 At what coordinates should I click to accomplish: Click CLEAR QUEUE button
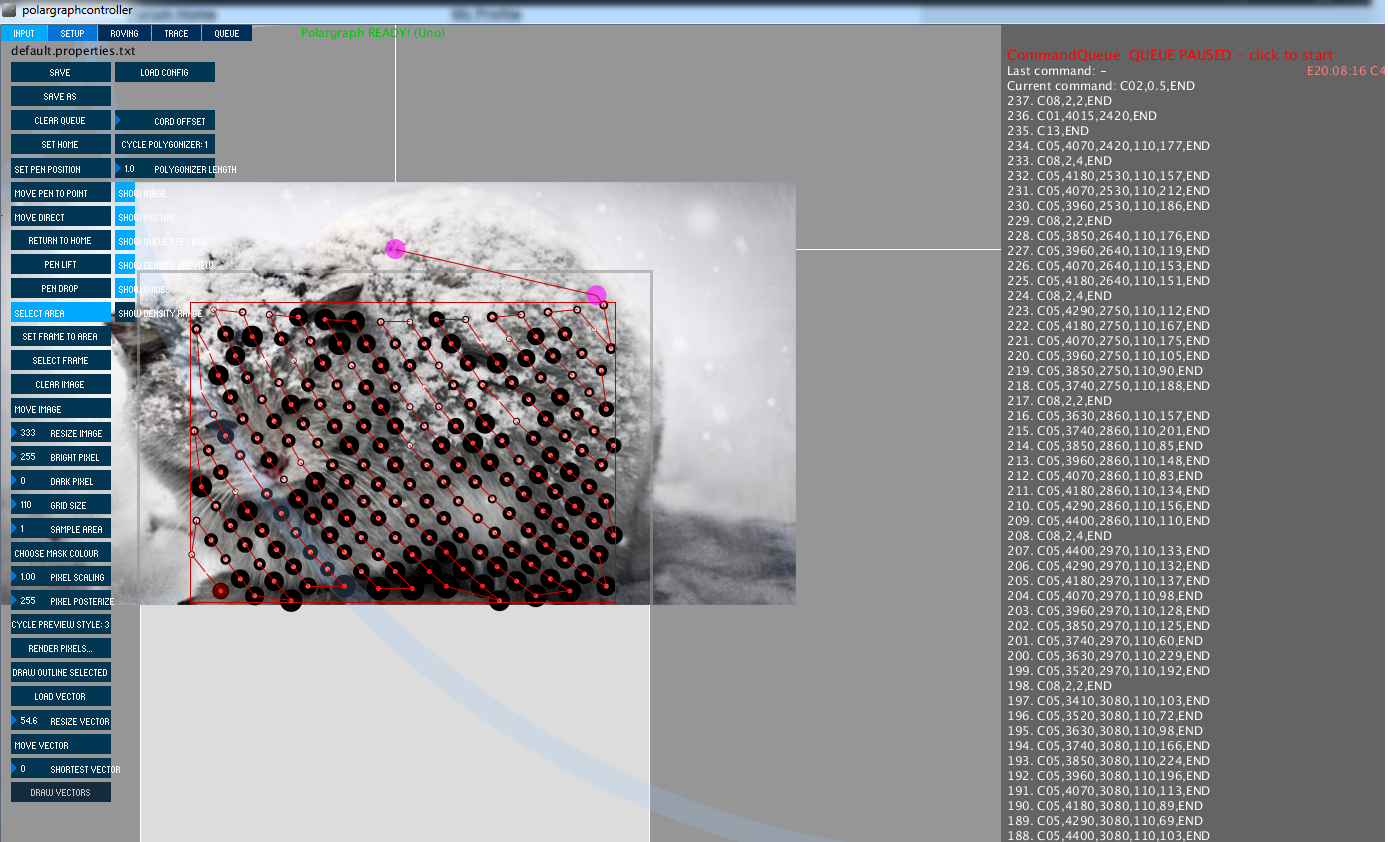pyautogui.click(x=61, y=120)
